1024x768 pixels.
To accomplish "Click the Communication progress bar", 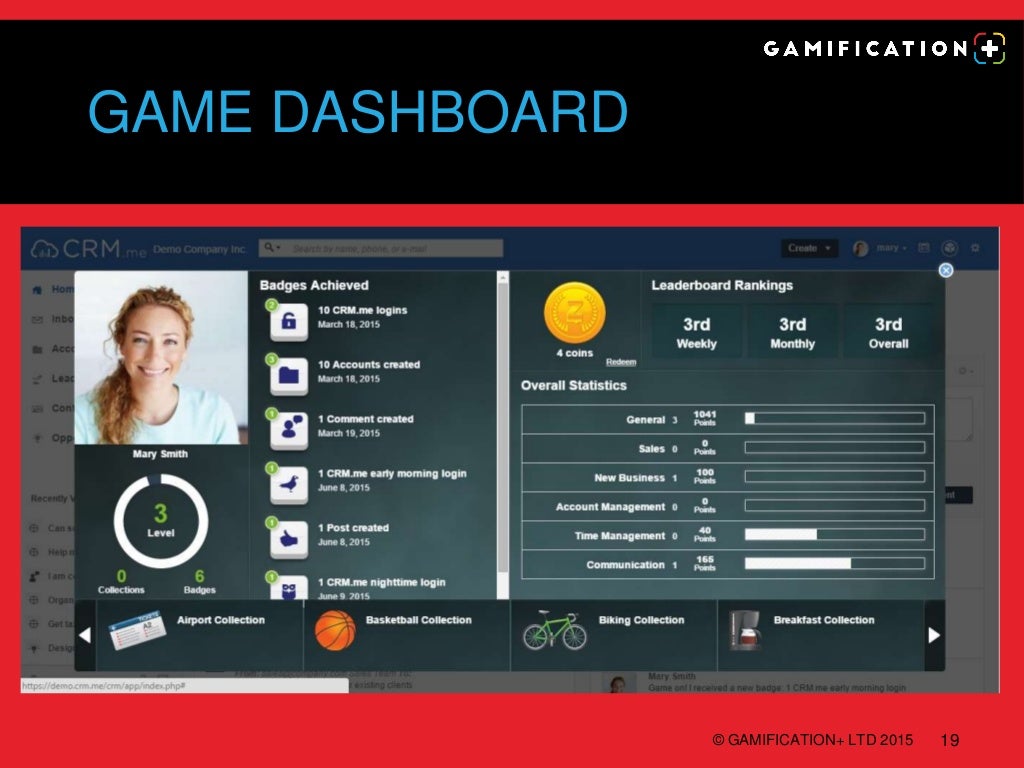I will pyautogui.click(x=835, y=563).
